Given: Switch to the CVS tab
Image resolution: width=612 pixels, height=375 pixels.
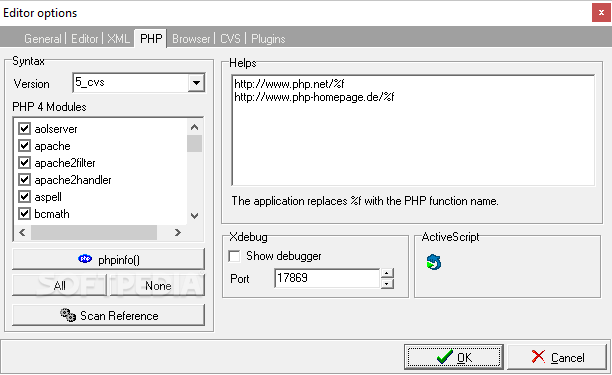Looking at the screenshot, I should coord(230,39).
